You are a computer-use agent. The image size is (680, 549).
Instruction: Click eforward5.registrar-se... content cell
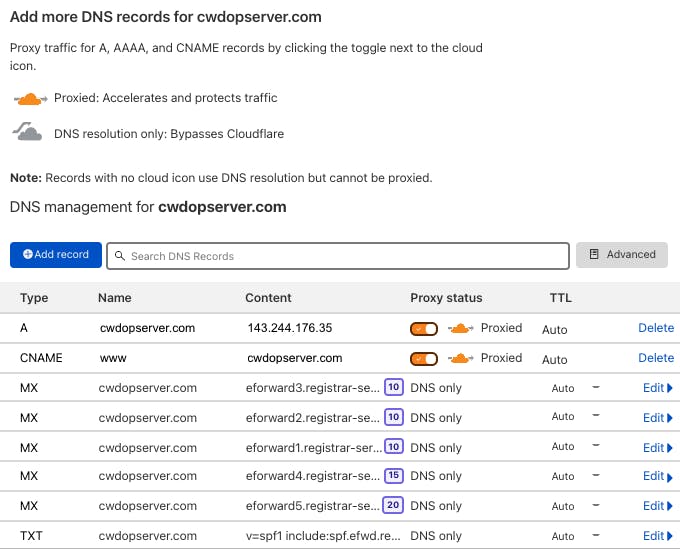(313, 506)
